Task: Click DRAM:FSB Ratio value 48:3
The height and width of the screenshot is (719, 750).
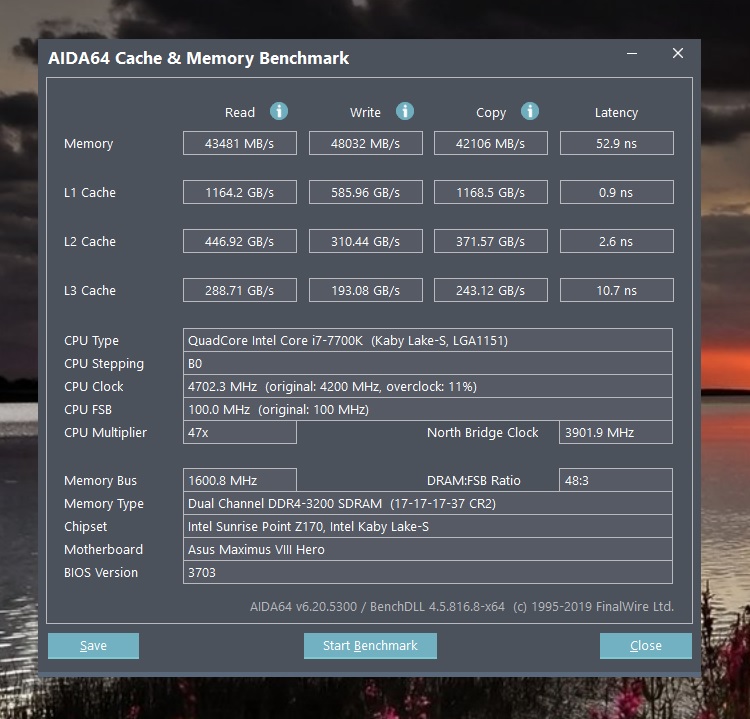Action: (616, 480)
